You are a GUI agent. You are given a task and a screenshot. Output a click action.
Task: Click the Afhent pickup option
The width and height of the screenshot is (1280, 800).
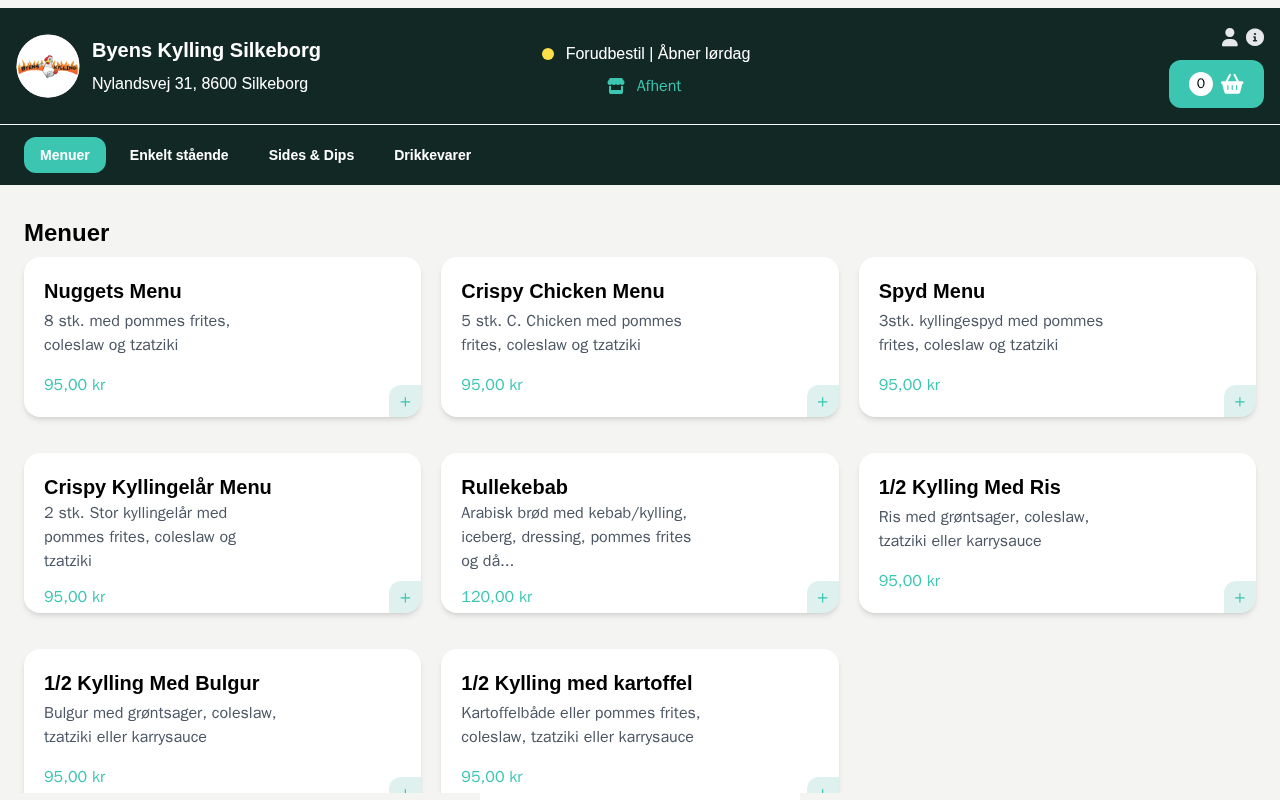click(658, 86)
